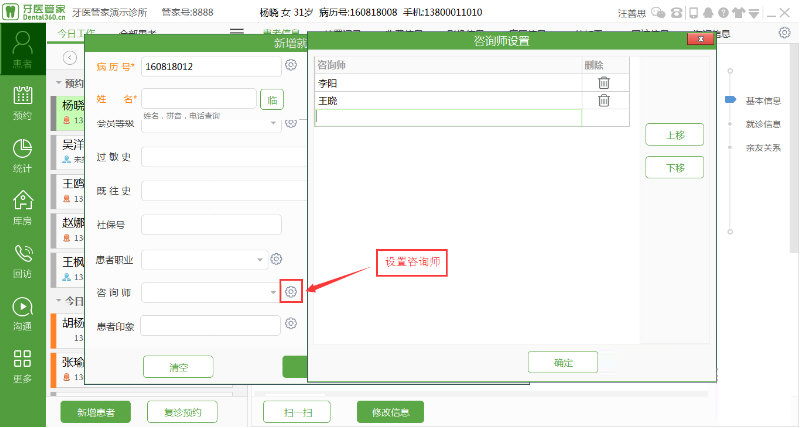The width and height of the screenshot is (801, 428).
Task: Click the 修改信息 button
Action: [390, 412]
